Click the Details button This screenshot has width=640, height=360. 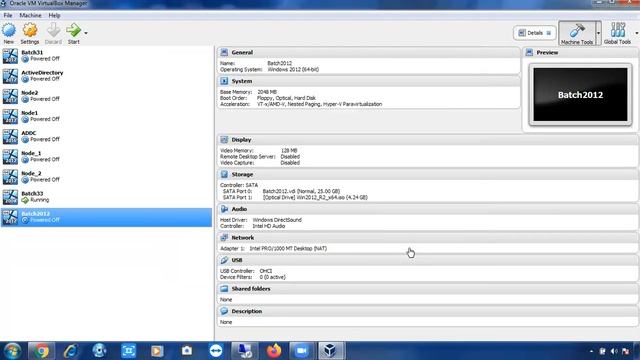(x=534, y=33)
